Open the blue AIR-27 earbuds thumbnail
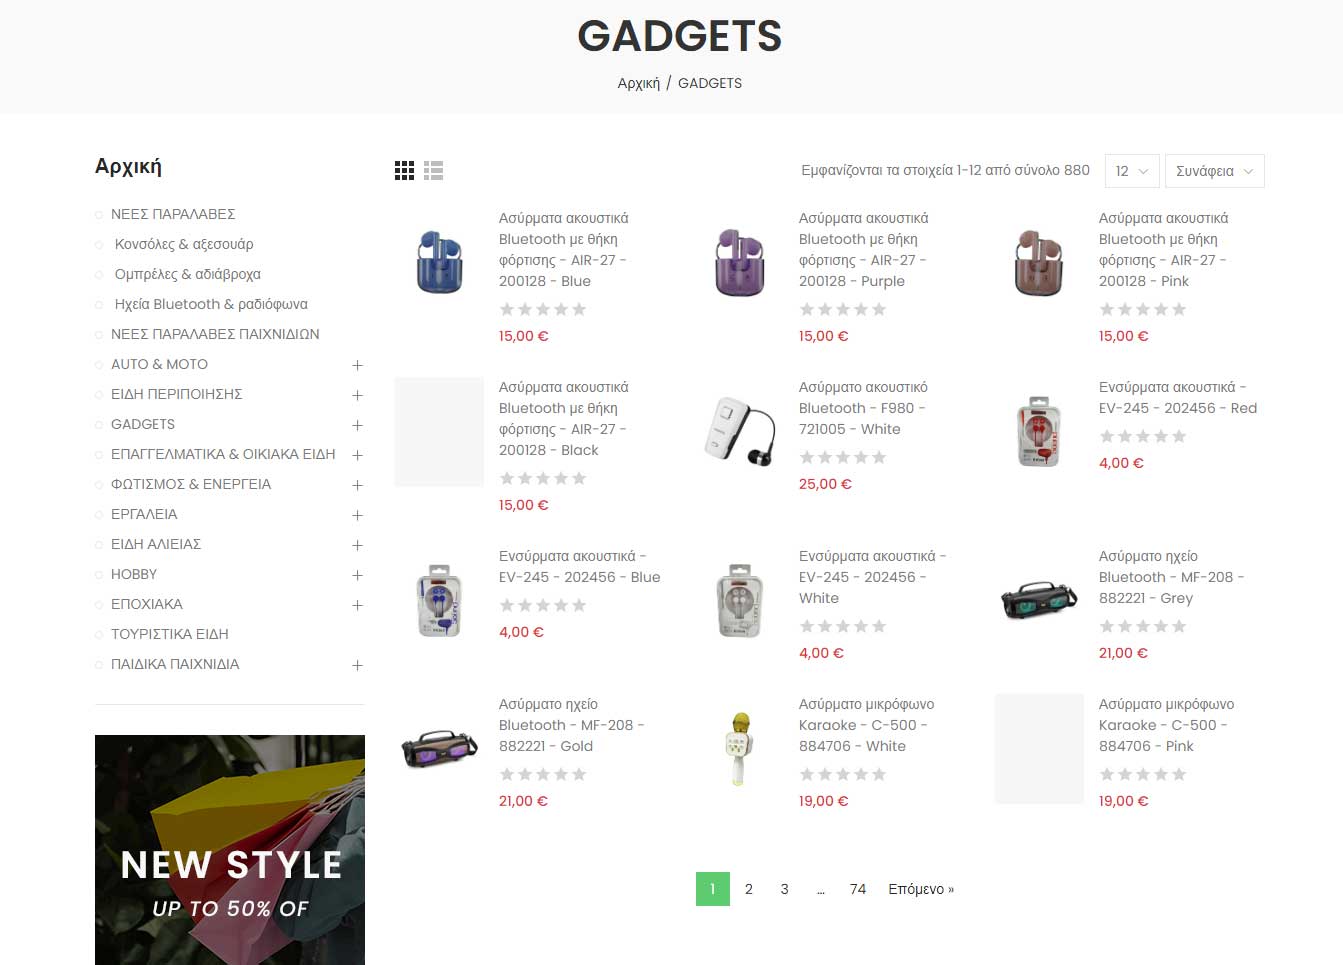 439,263
